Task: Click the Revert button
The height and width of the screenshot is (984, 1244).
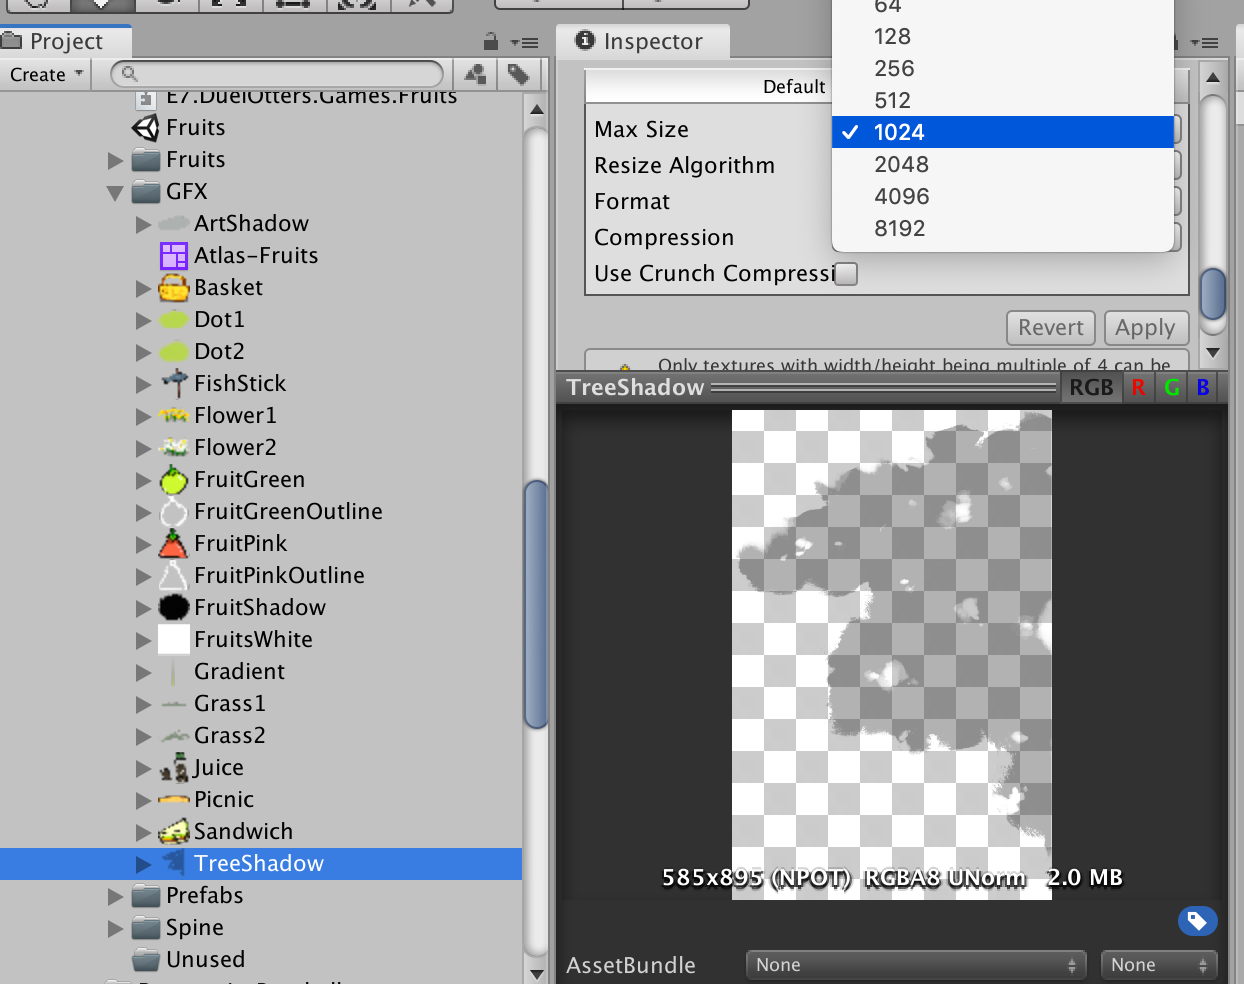Action: tap(1051, 328)
